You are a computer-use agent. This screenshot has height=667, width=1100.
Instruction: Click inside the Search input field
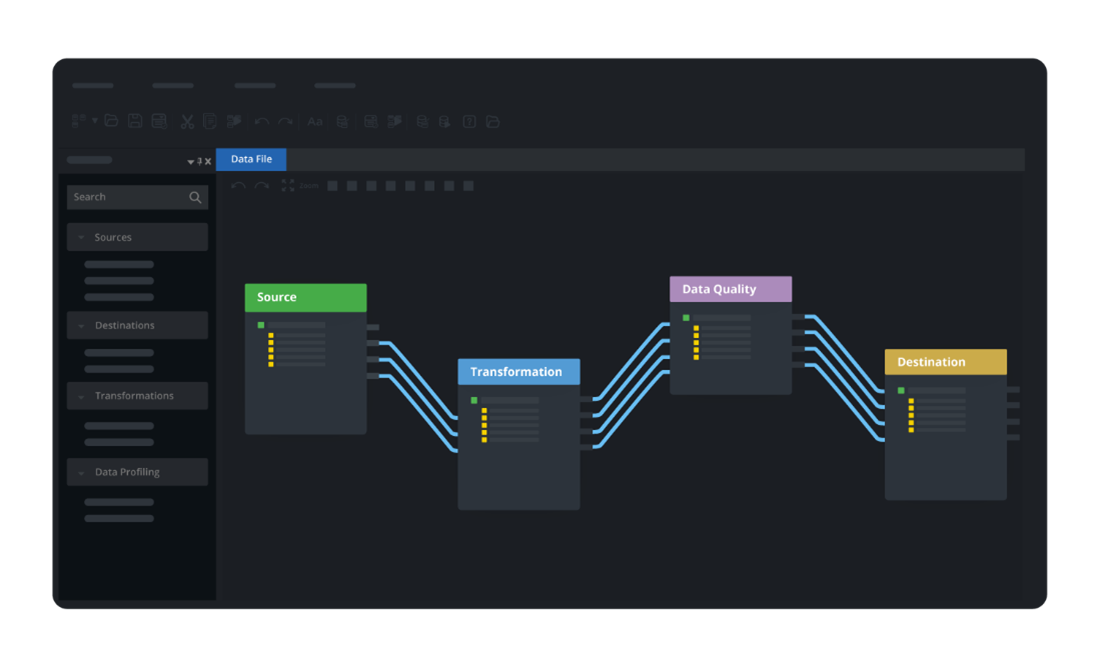[x=125, y=197]
